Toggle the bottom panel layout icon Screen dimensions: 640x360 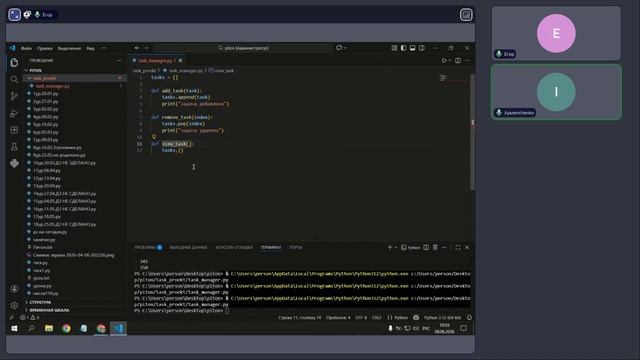413,48
